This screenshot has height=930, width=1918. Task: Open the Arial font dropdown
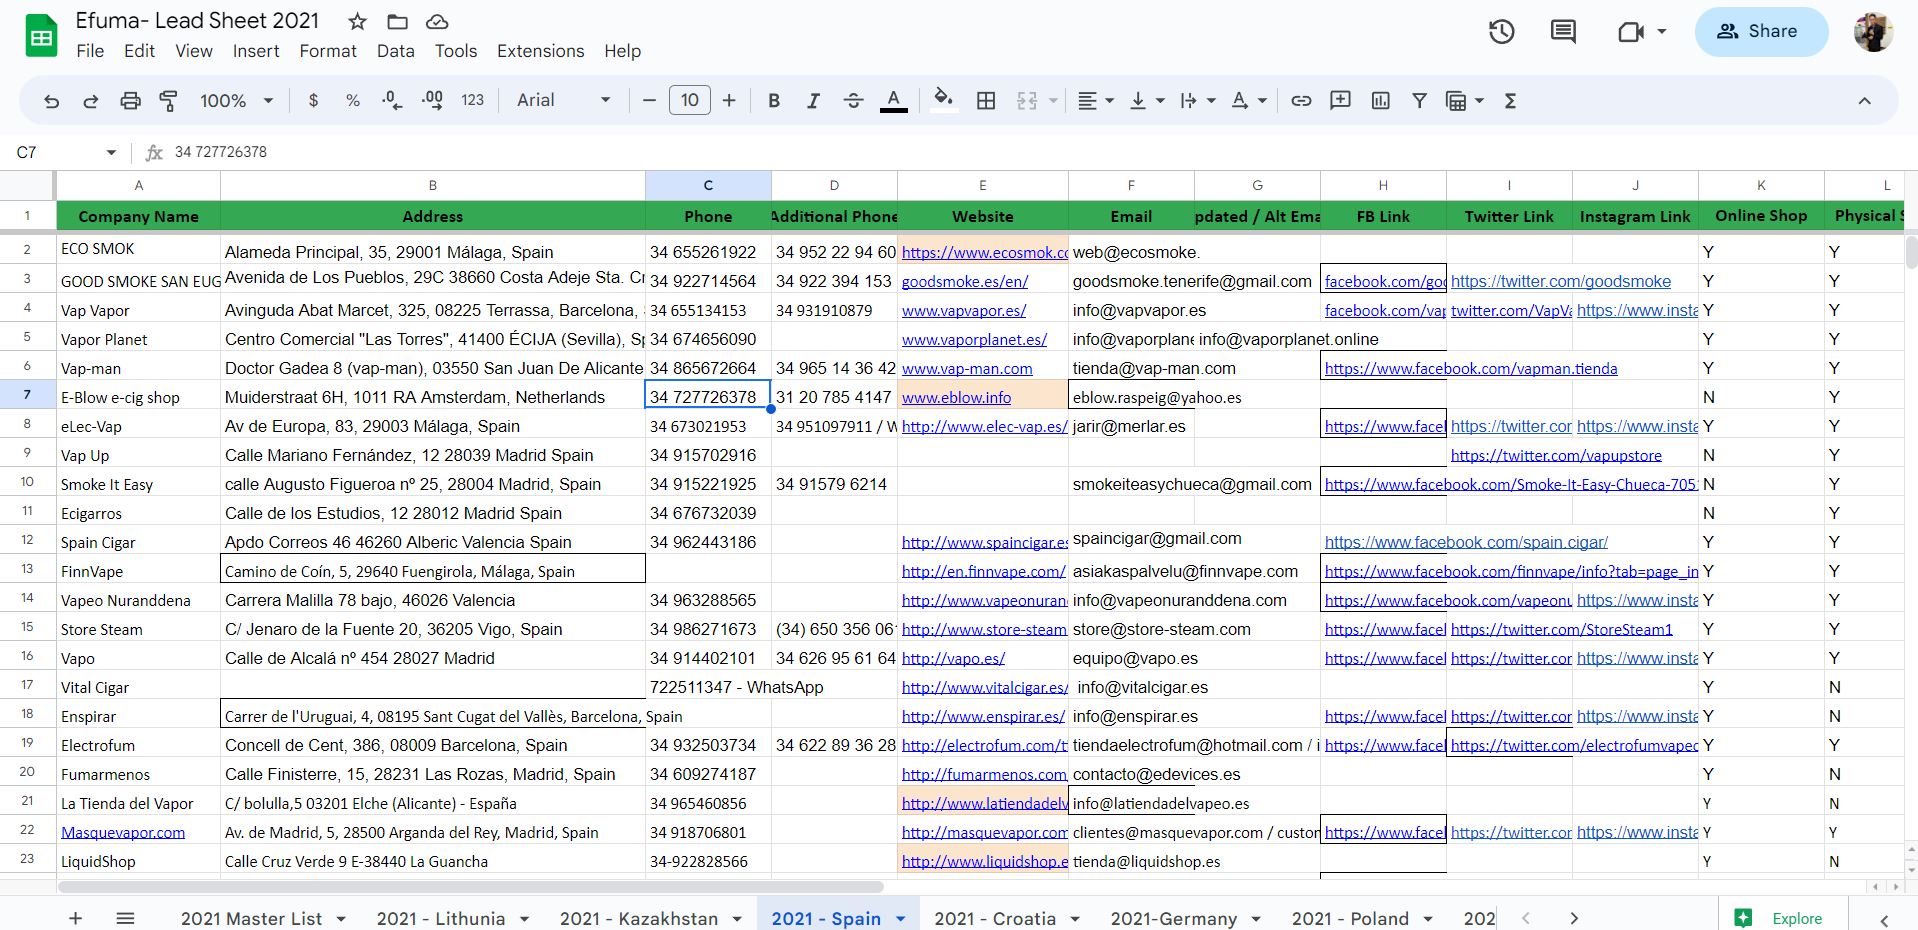pos(563,100)
